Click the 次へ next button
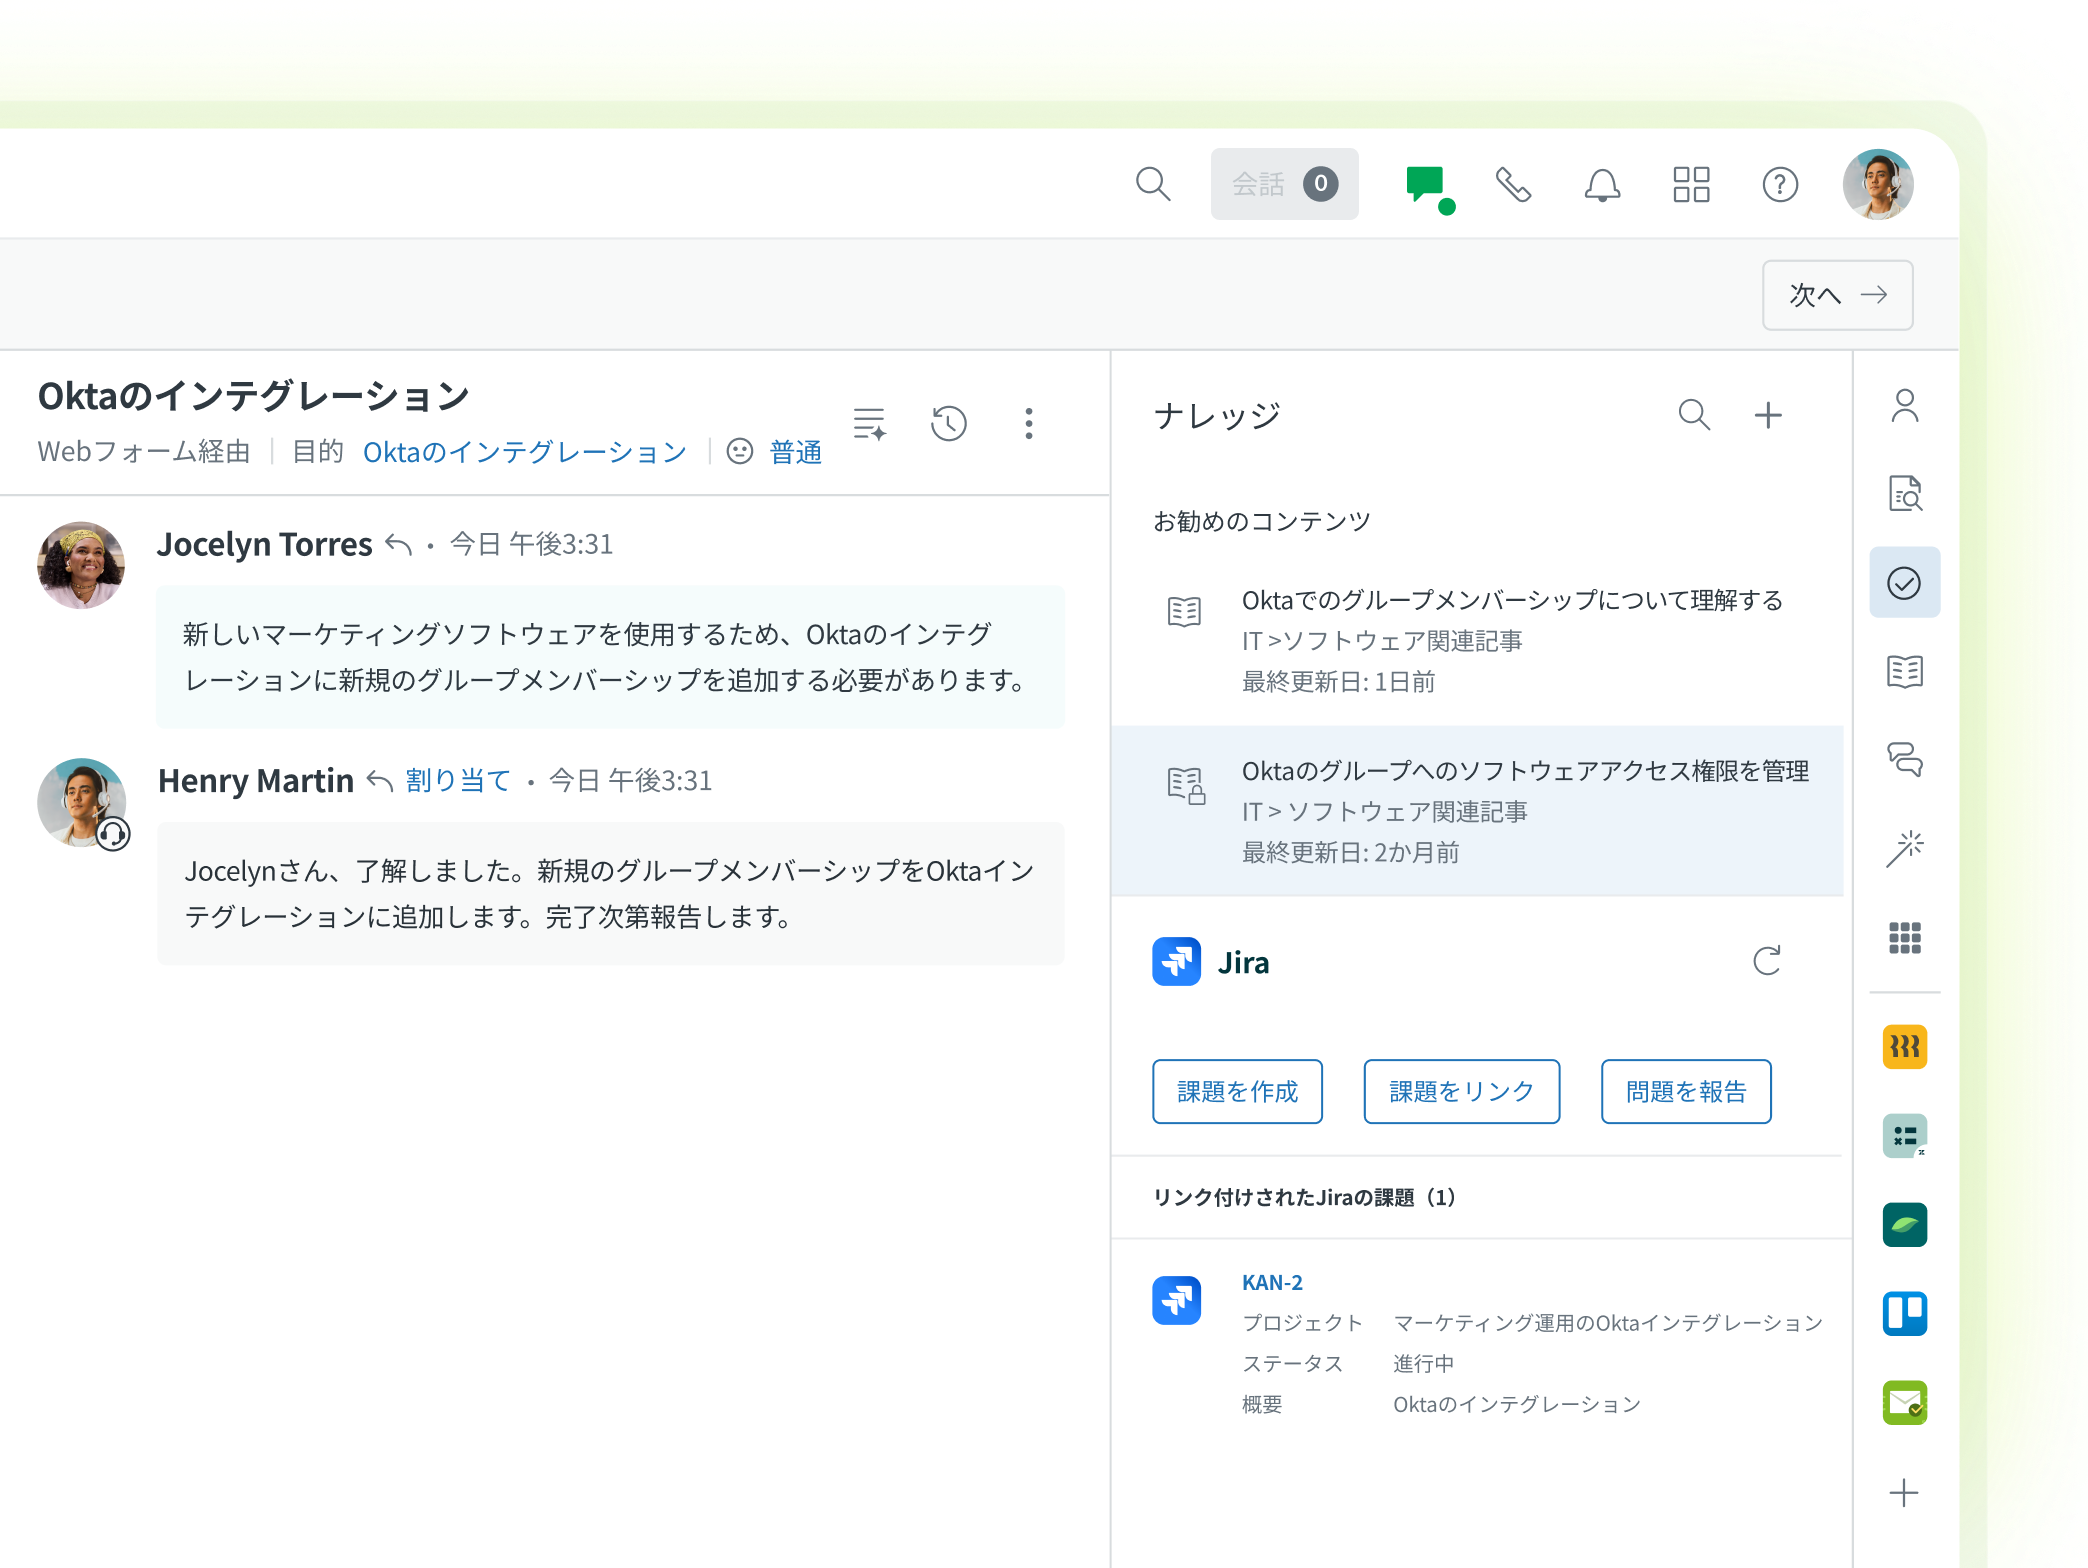The image size is (2088, 1568). click(x=1836, y=295)
